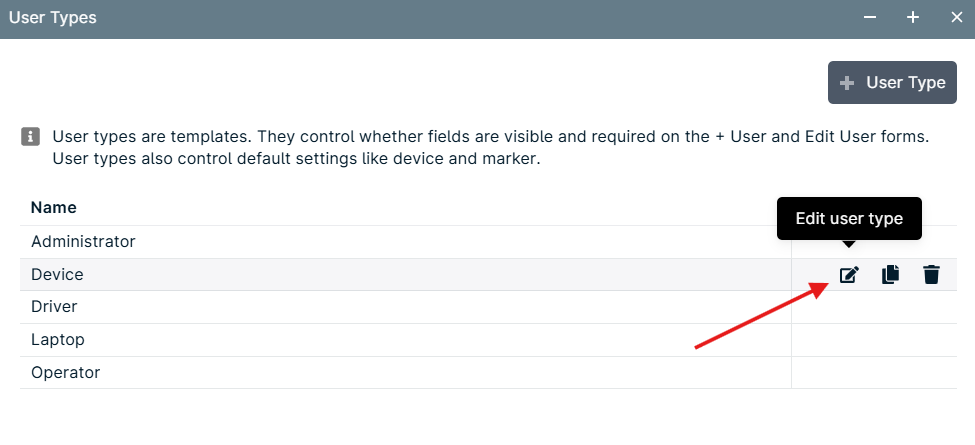Click the Name column header
Screen dimensions: 975x445
54,207
